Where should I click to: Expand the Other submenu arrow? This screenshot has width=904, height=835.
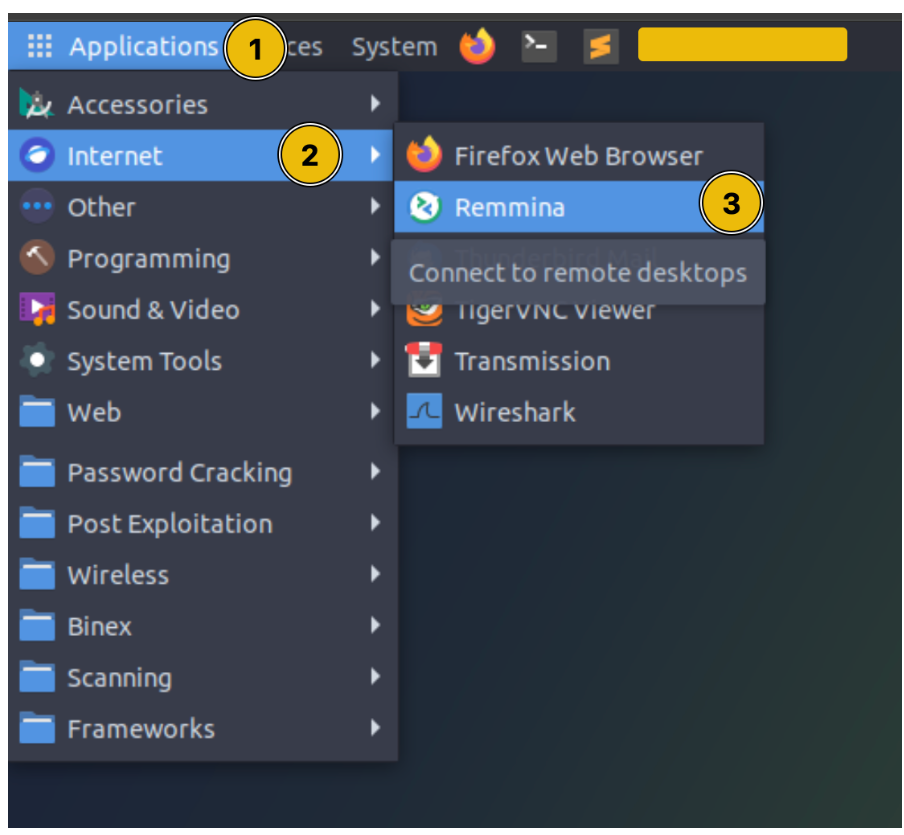375,206
